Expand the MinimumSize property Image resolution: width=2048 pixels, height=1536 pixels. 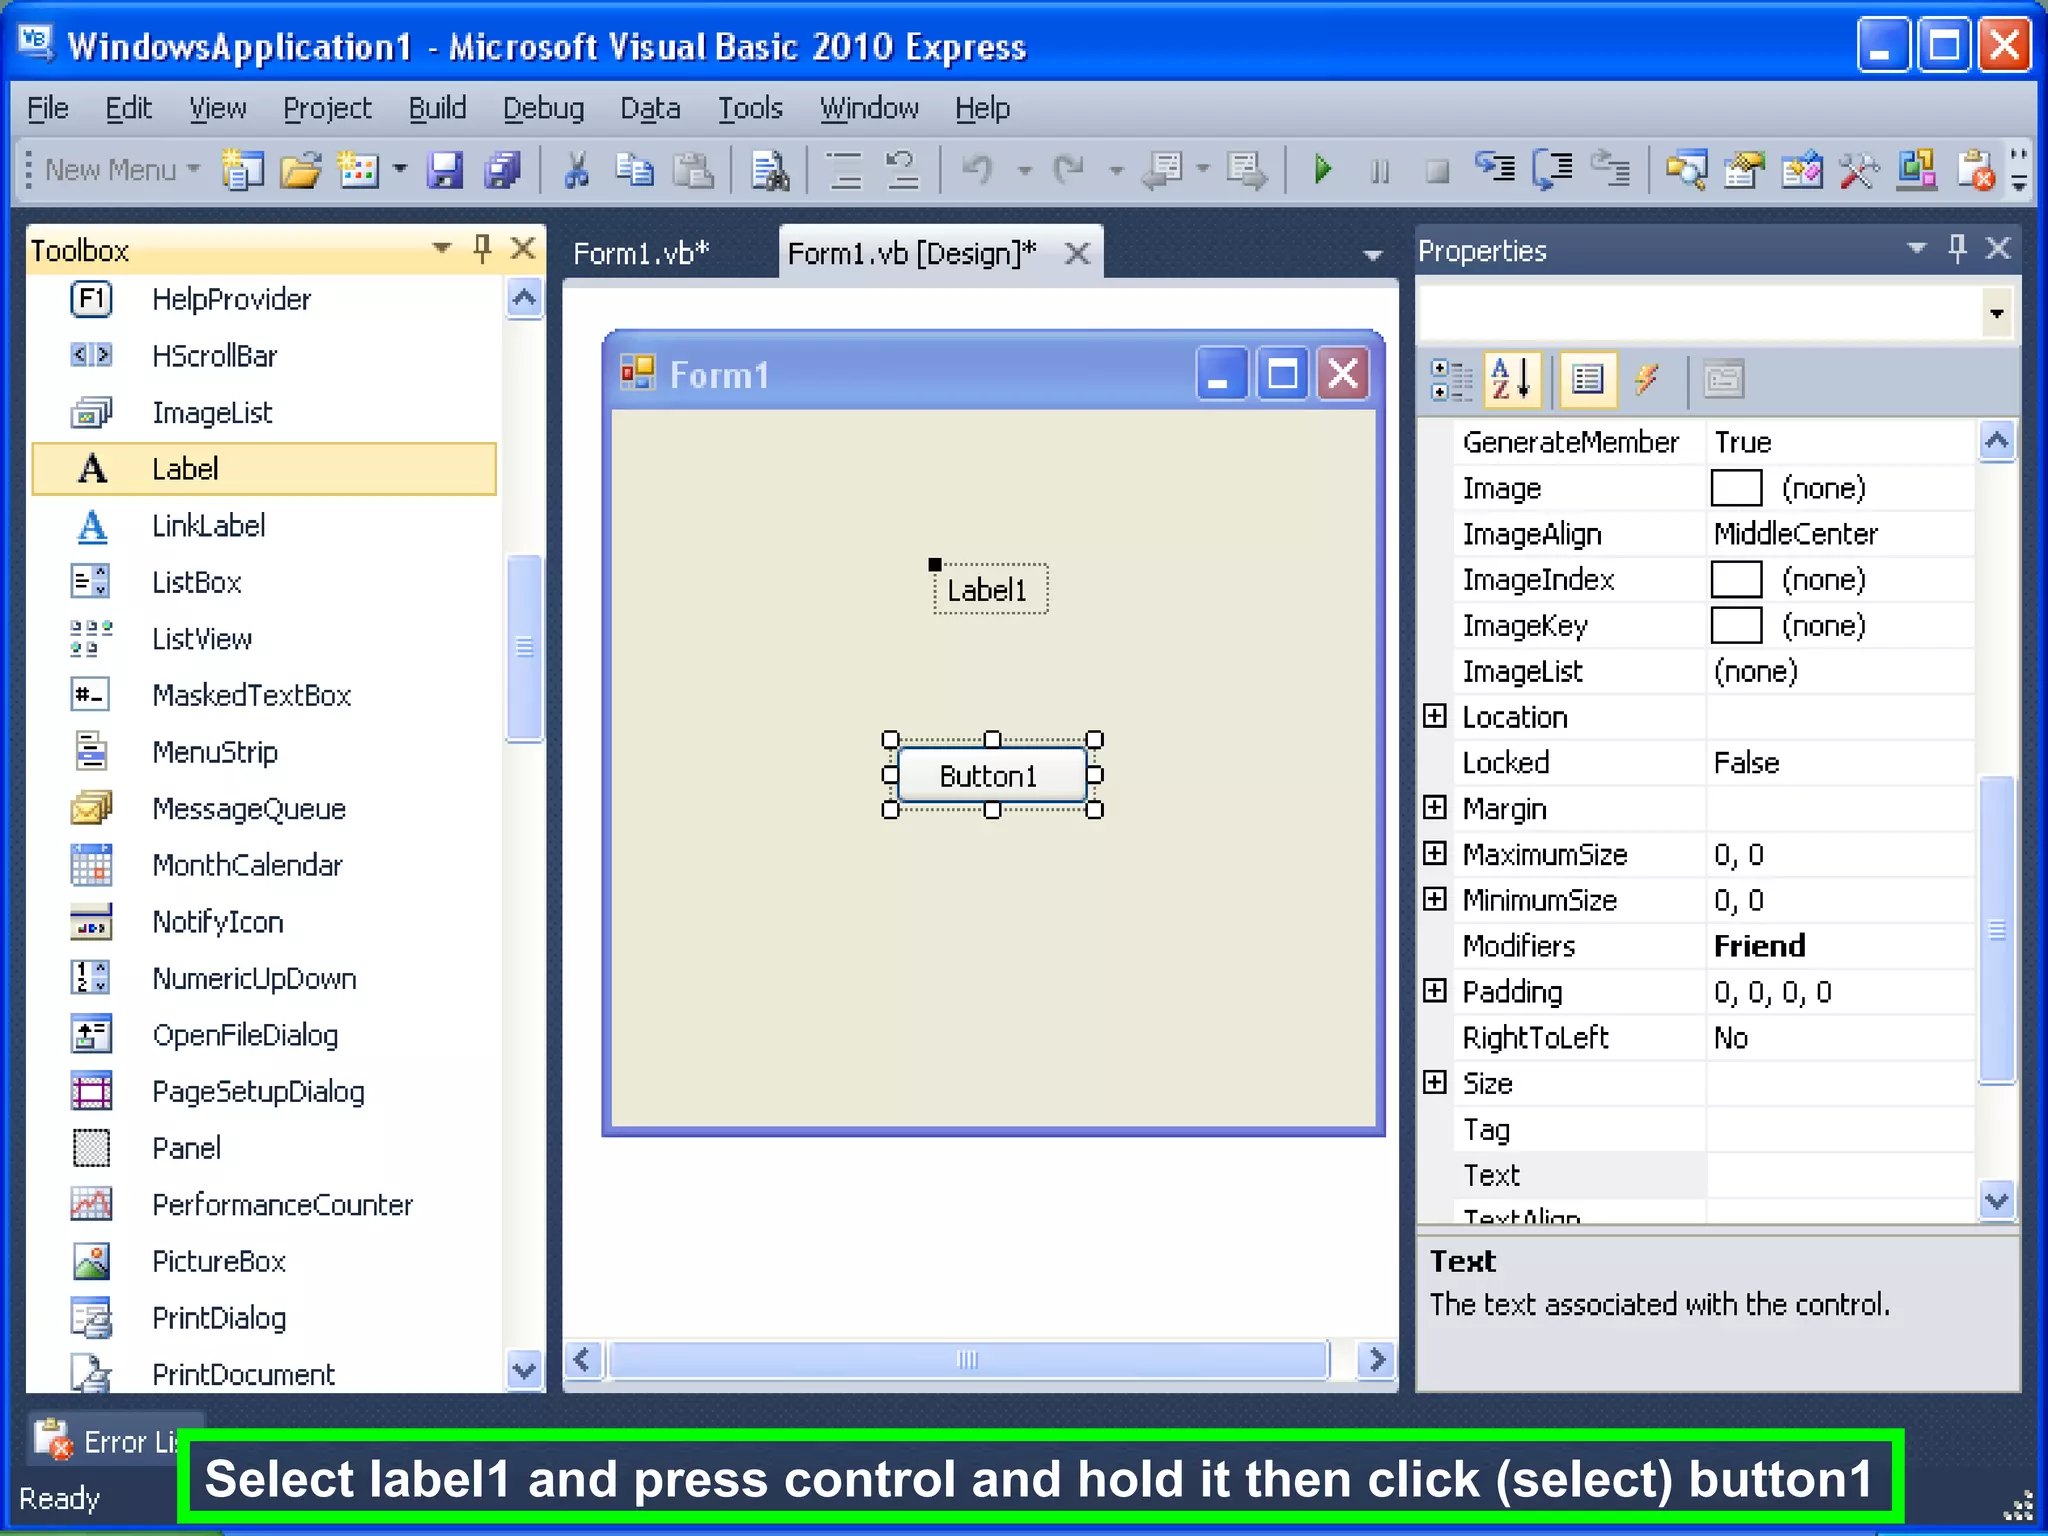1435,899
